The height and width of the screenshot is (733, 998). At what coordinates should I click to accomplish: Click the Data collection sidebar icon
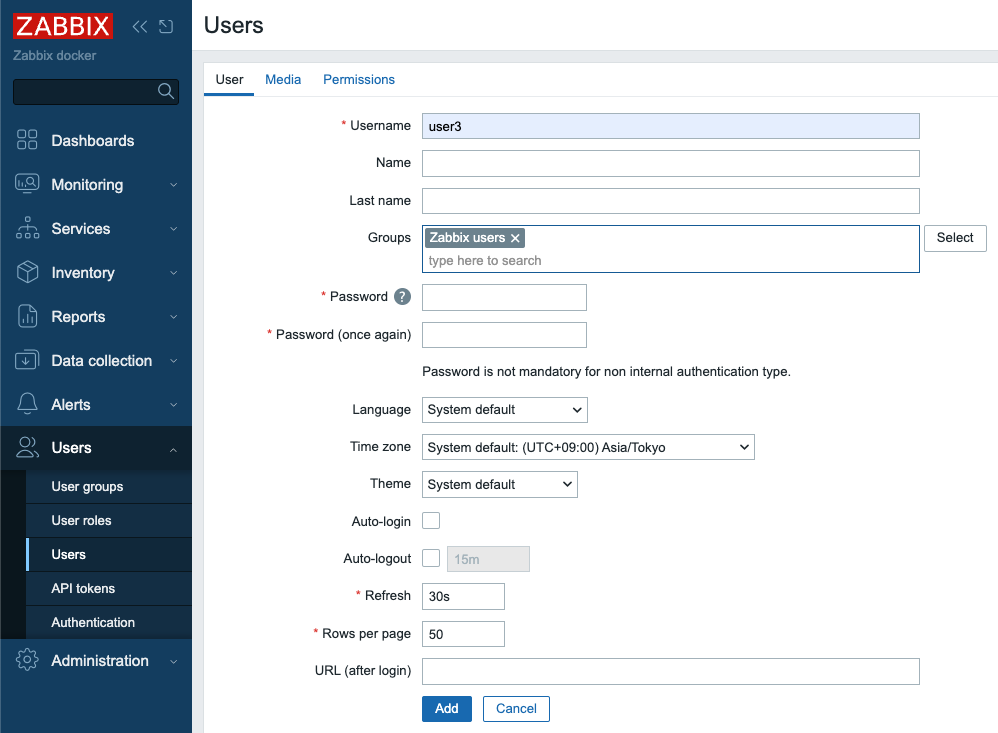point(27,360)
